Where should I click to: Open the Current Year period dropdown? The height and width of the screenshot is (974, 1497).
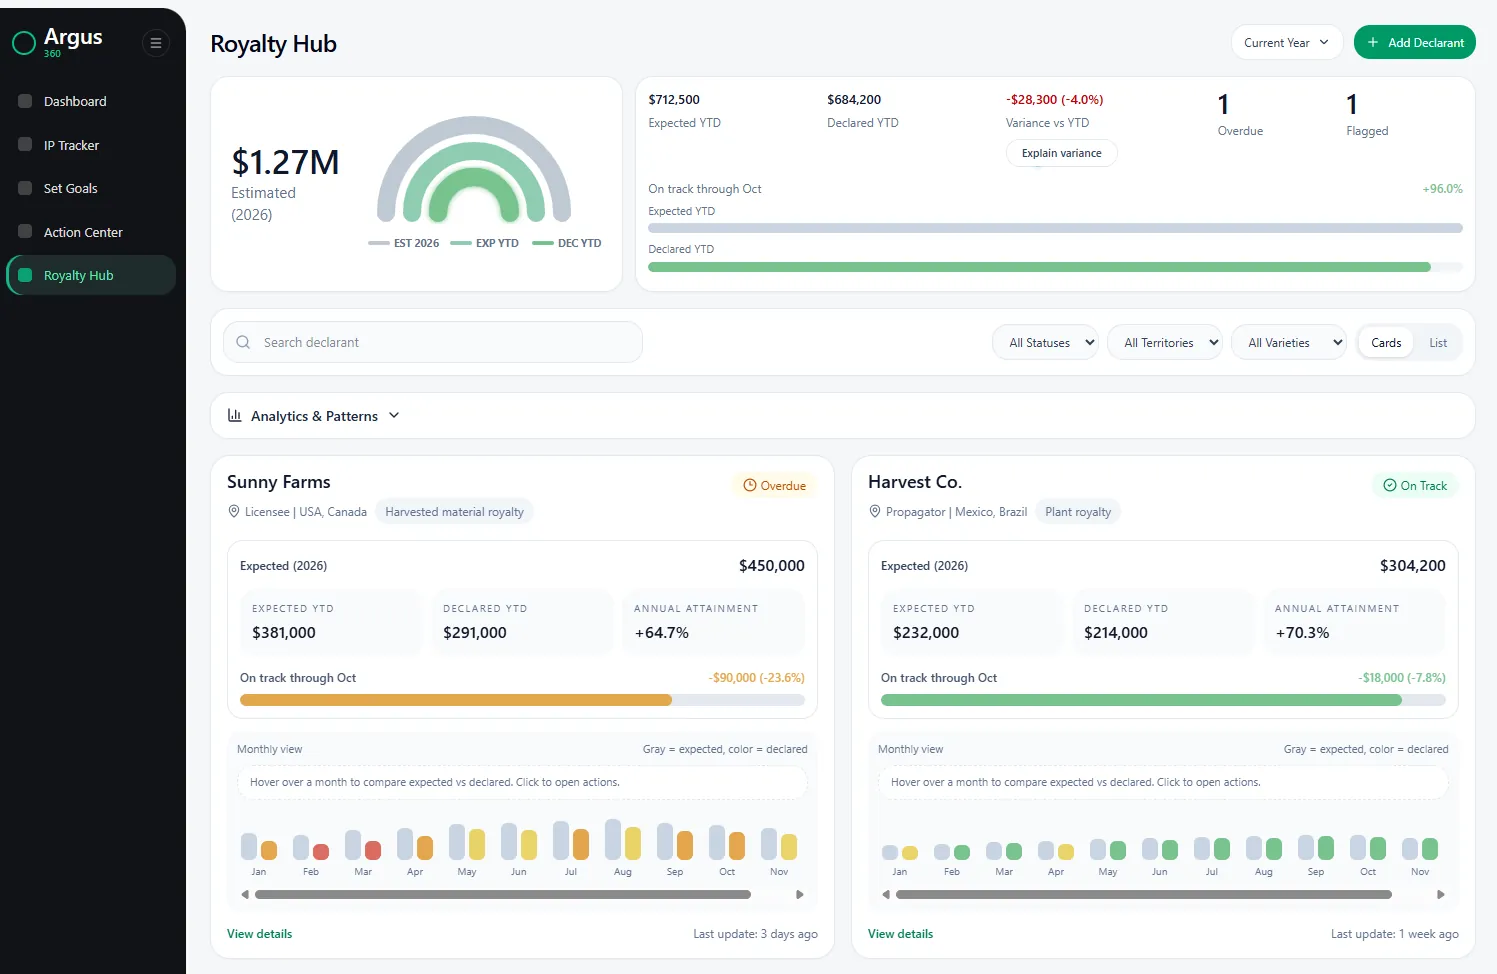[1286, 43]
